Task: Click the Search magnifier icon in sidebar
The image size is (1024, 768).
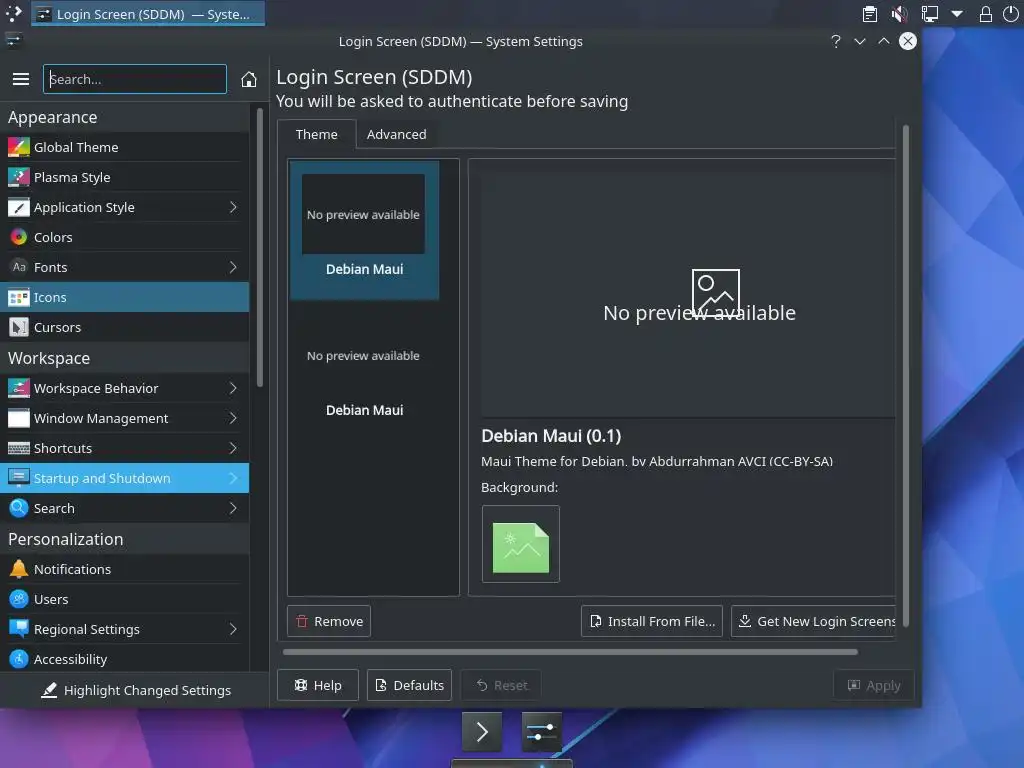Action: click(x=19, y=508)
